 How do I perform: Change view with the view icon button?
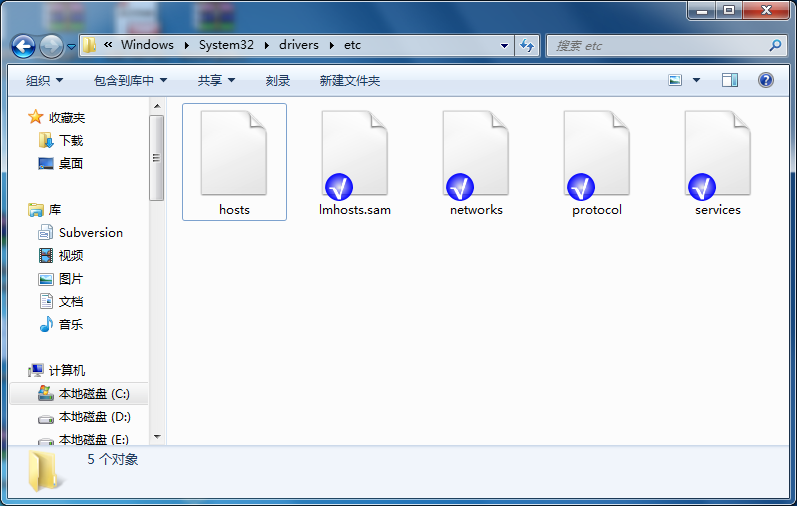[675, 80]
